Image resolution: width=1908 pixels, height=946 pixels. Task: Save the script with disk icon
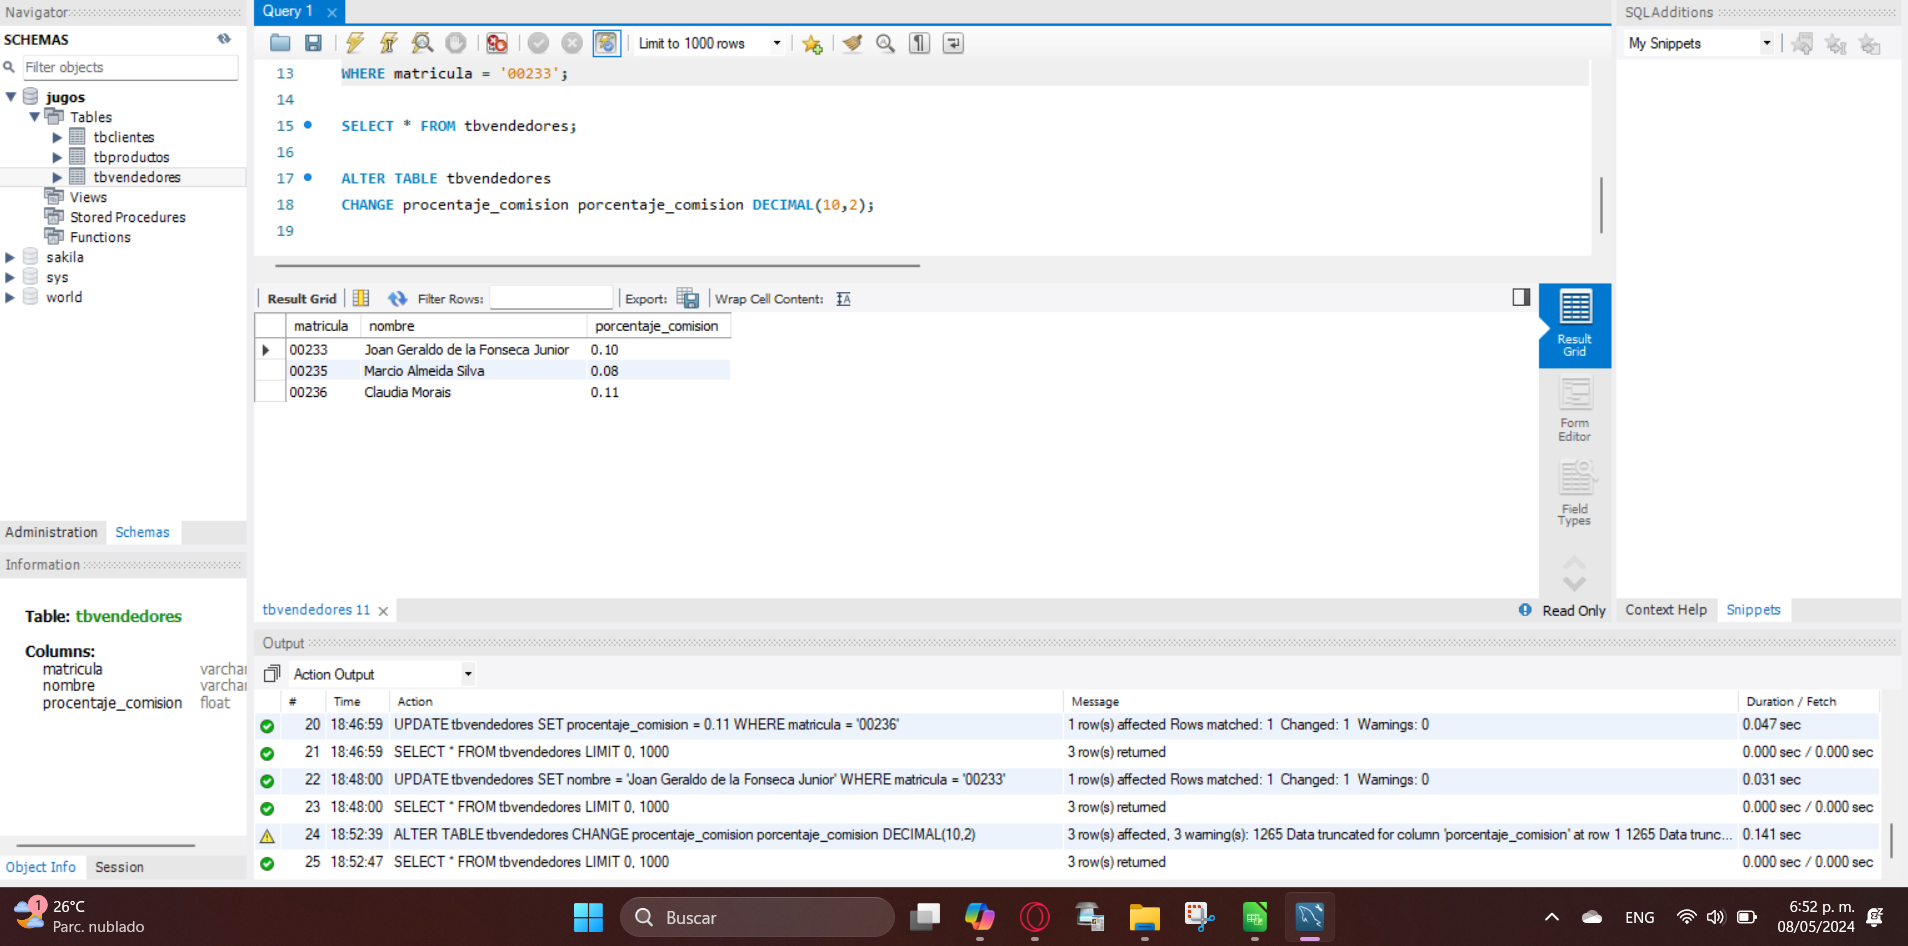tap(313, 43)
